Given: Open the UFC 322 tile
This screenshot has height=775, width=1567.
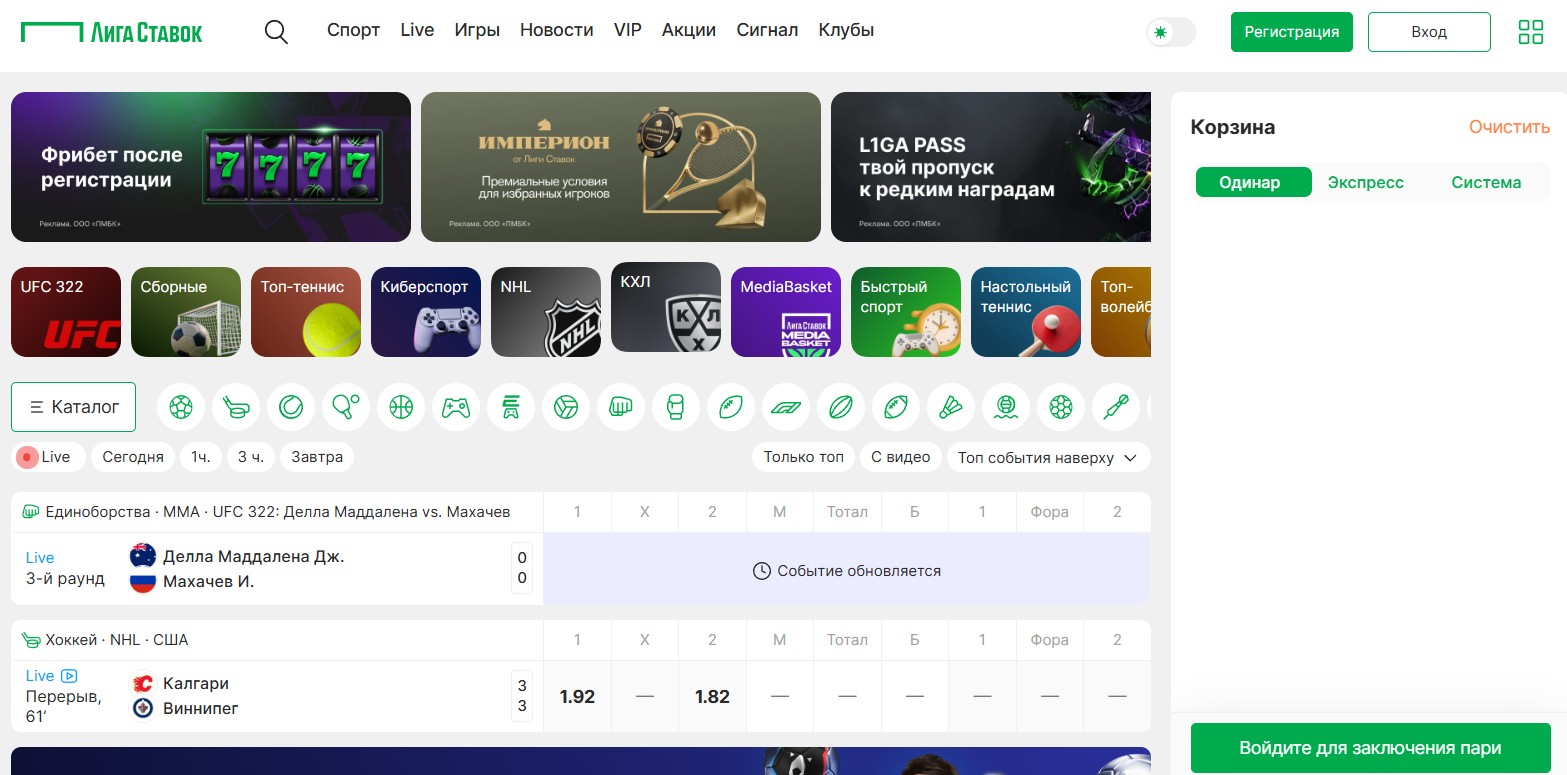Looking at the screenshot, I should pos(66,312).
